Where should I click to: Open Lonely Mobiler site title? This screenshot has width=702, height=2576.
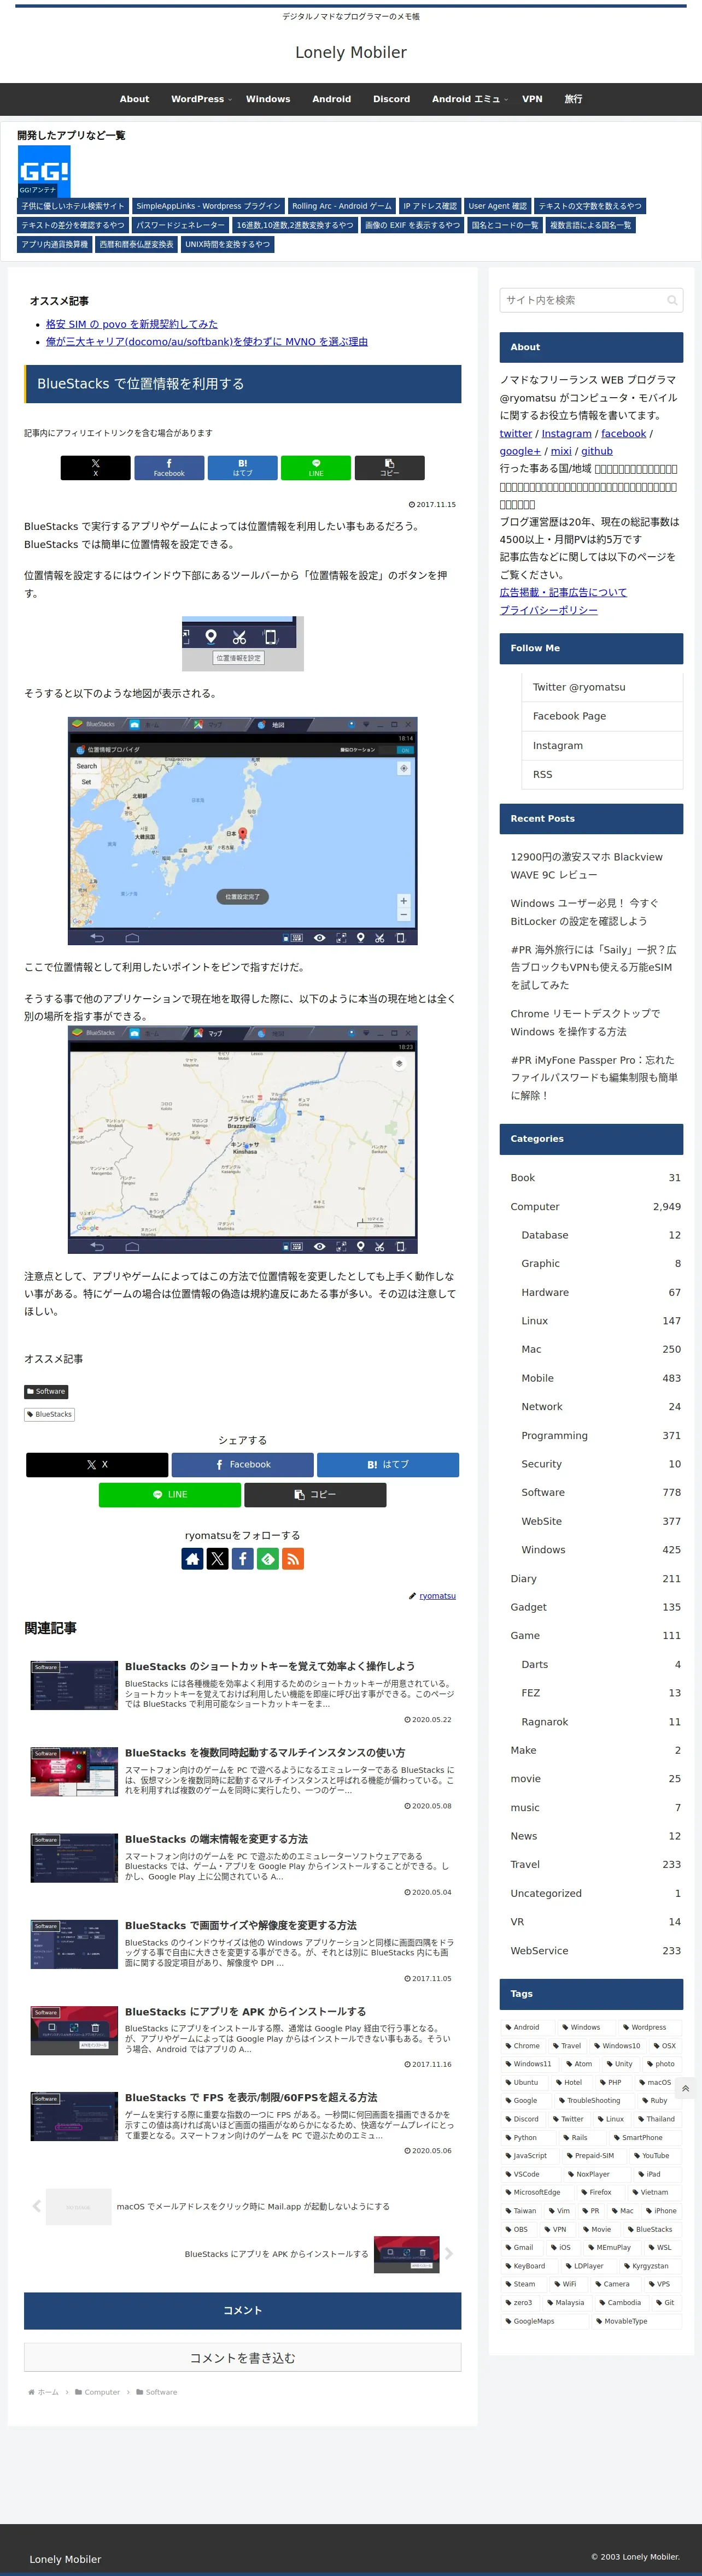351,52
